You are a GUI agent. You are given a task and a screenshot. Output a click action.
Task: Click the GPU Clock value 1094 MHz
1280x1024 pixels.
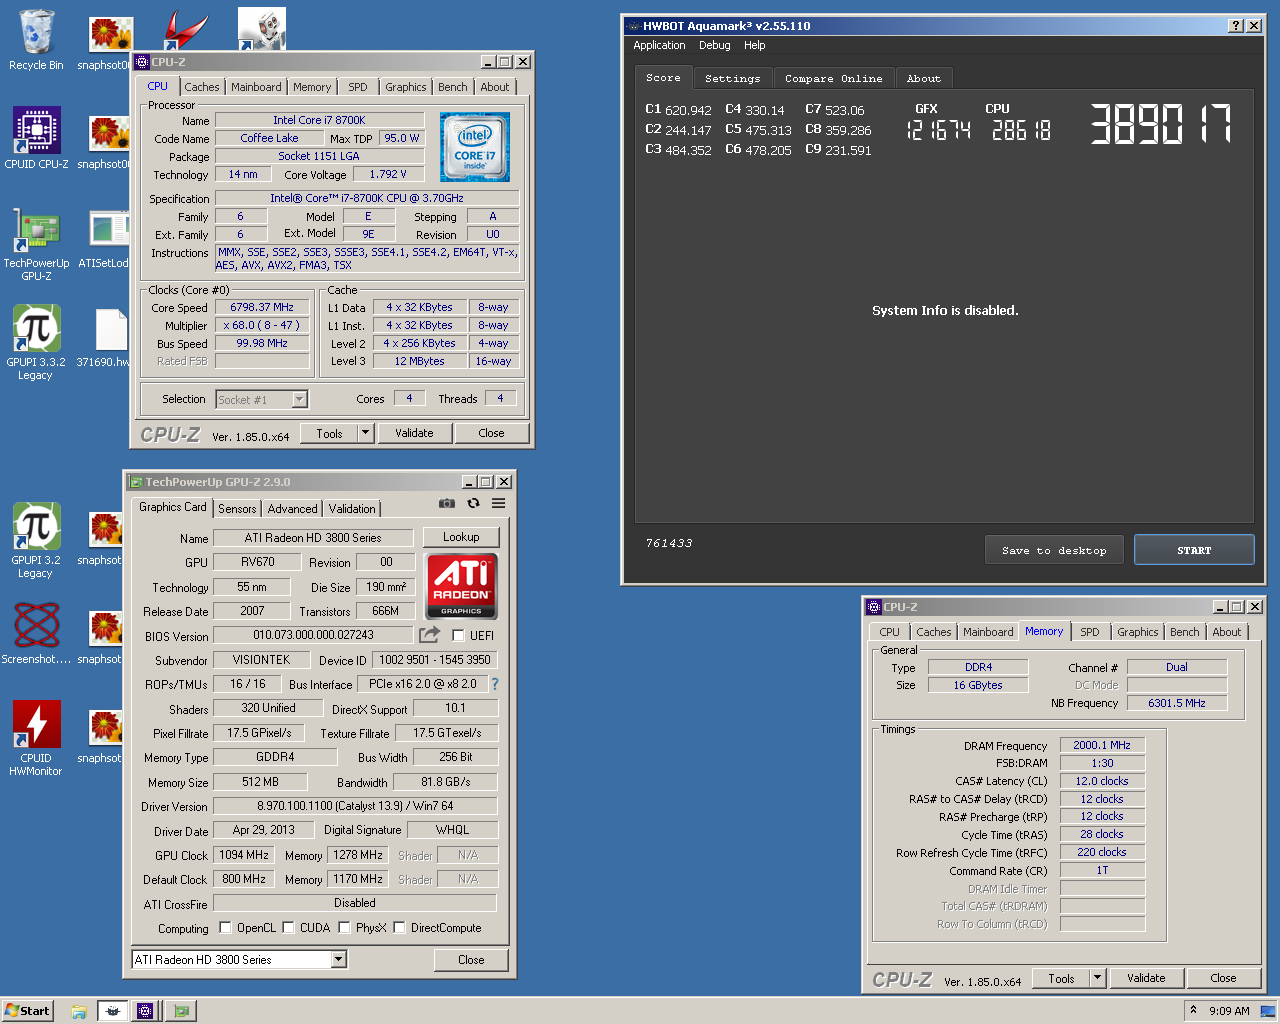pyautogui.click(x=244, y=855)
